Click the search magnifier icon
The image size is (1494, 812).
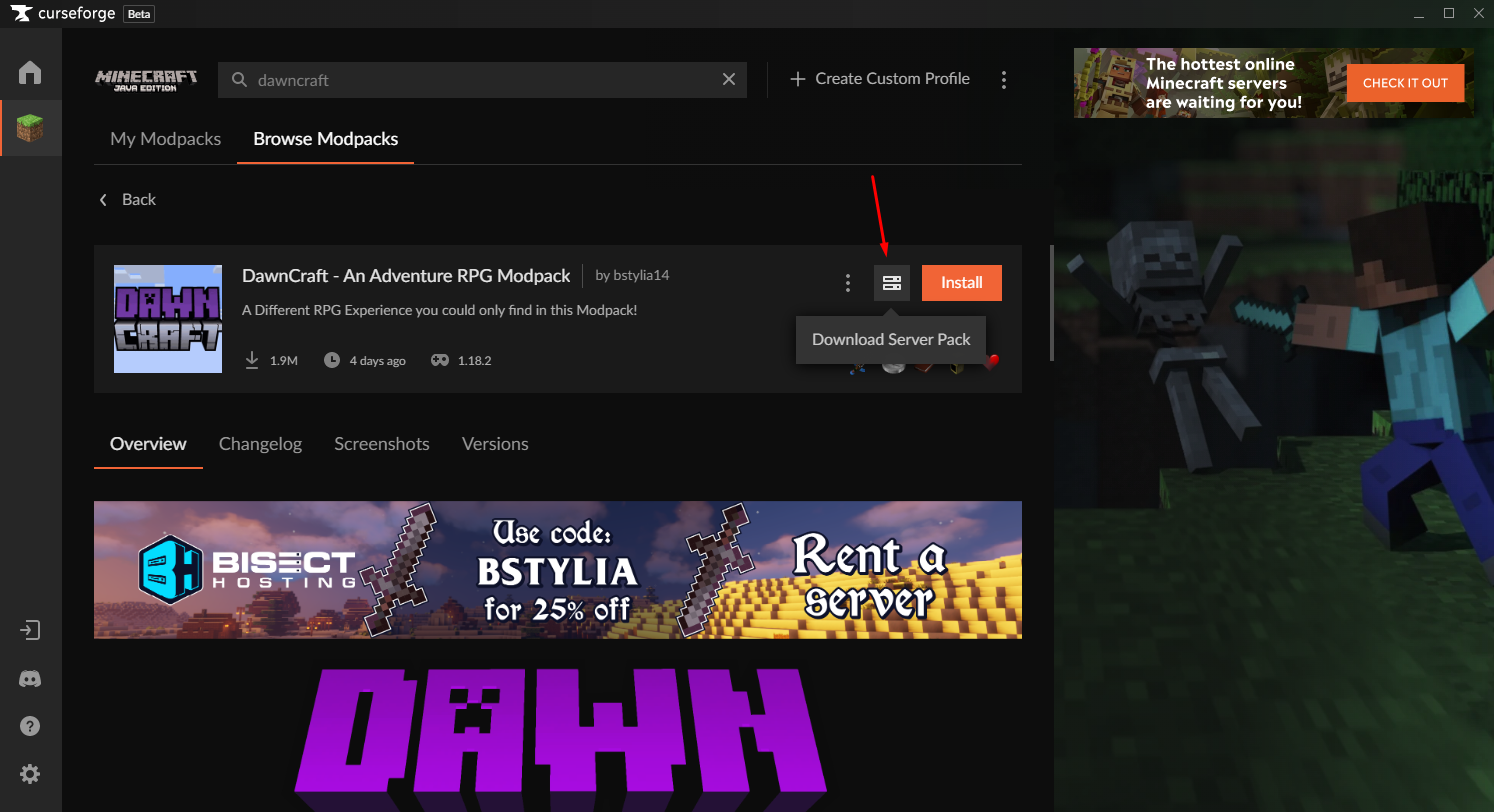[x=239, y=79]
